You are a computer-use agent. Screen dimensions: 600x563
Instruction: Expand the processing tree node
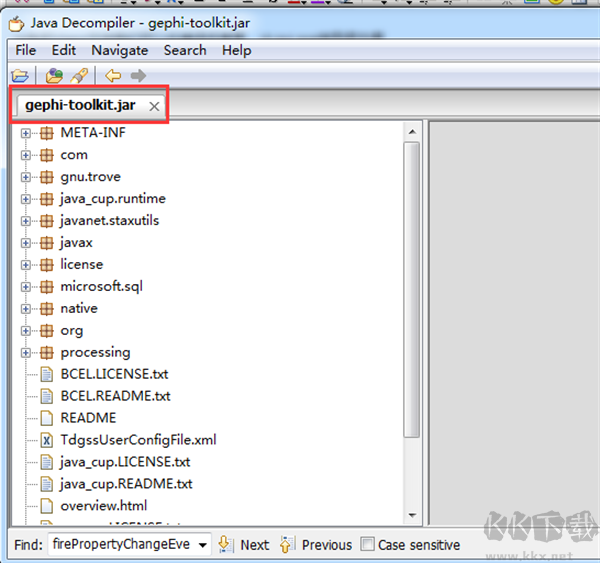(x=26, y=352)
